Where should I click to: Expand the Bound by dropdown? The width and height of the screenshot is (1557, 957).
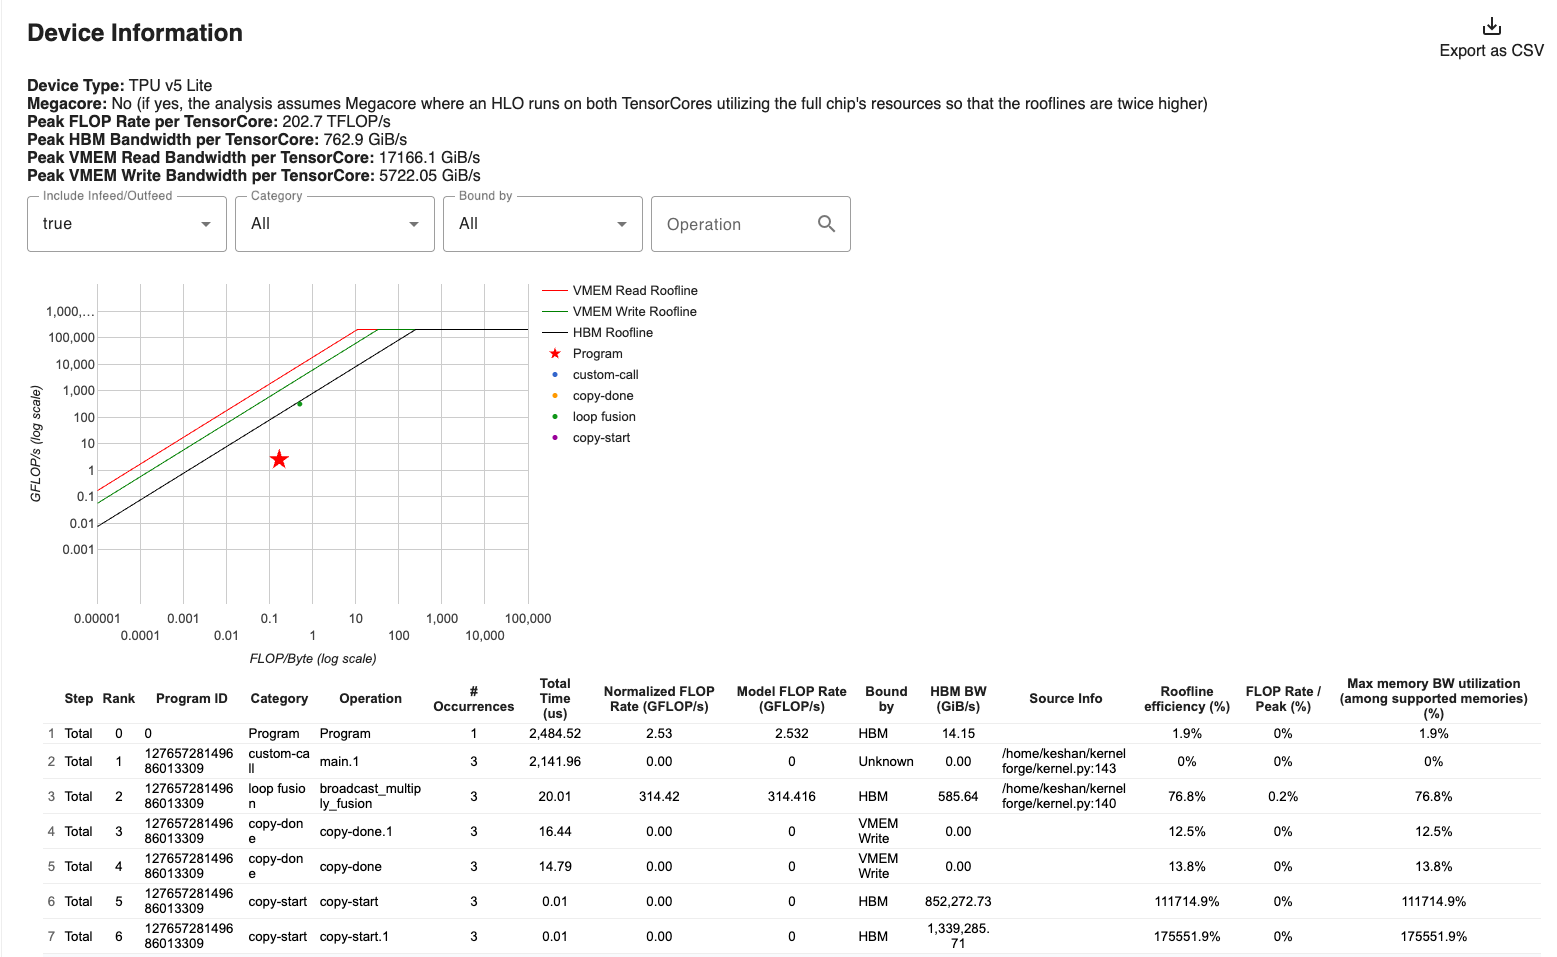pyautogui.click(x=543, y=224)
